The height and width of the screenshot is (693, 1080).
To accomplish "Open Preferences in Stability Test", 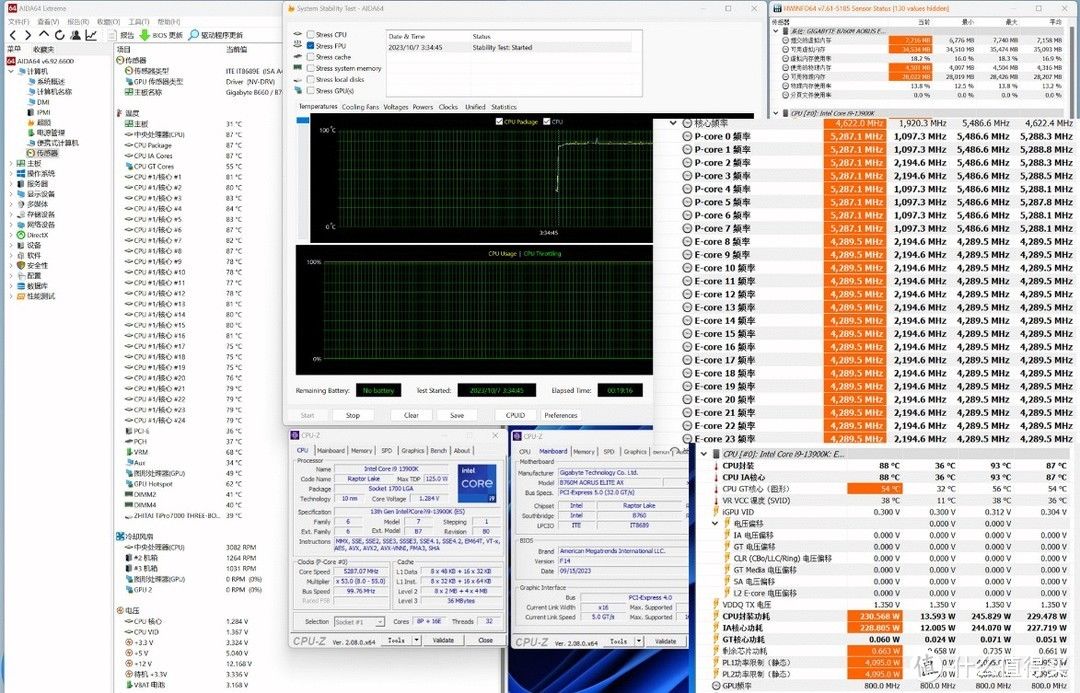I will [x=561, y=415].
